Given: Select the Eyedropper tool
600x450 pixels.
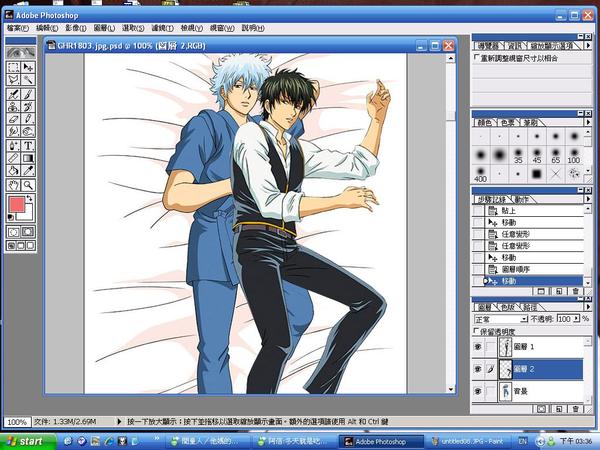Looking at the screenshot, I should [x=28, y=171].
